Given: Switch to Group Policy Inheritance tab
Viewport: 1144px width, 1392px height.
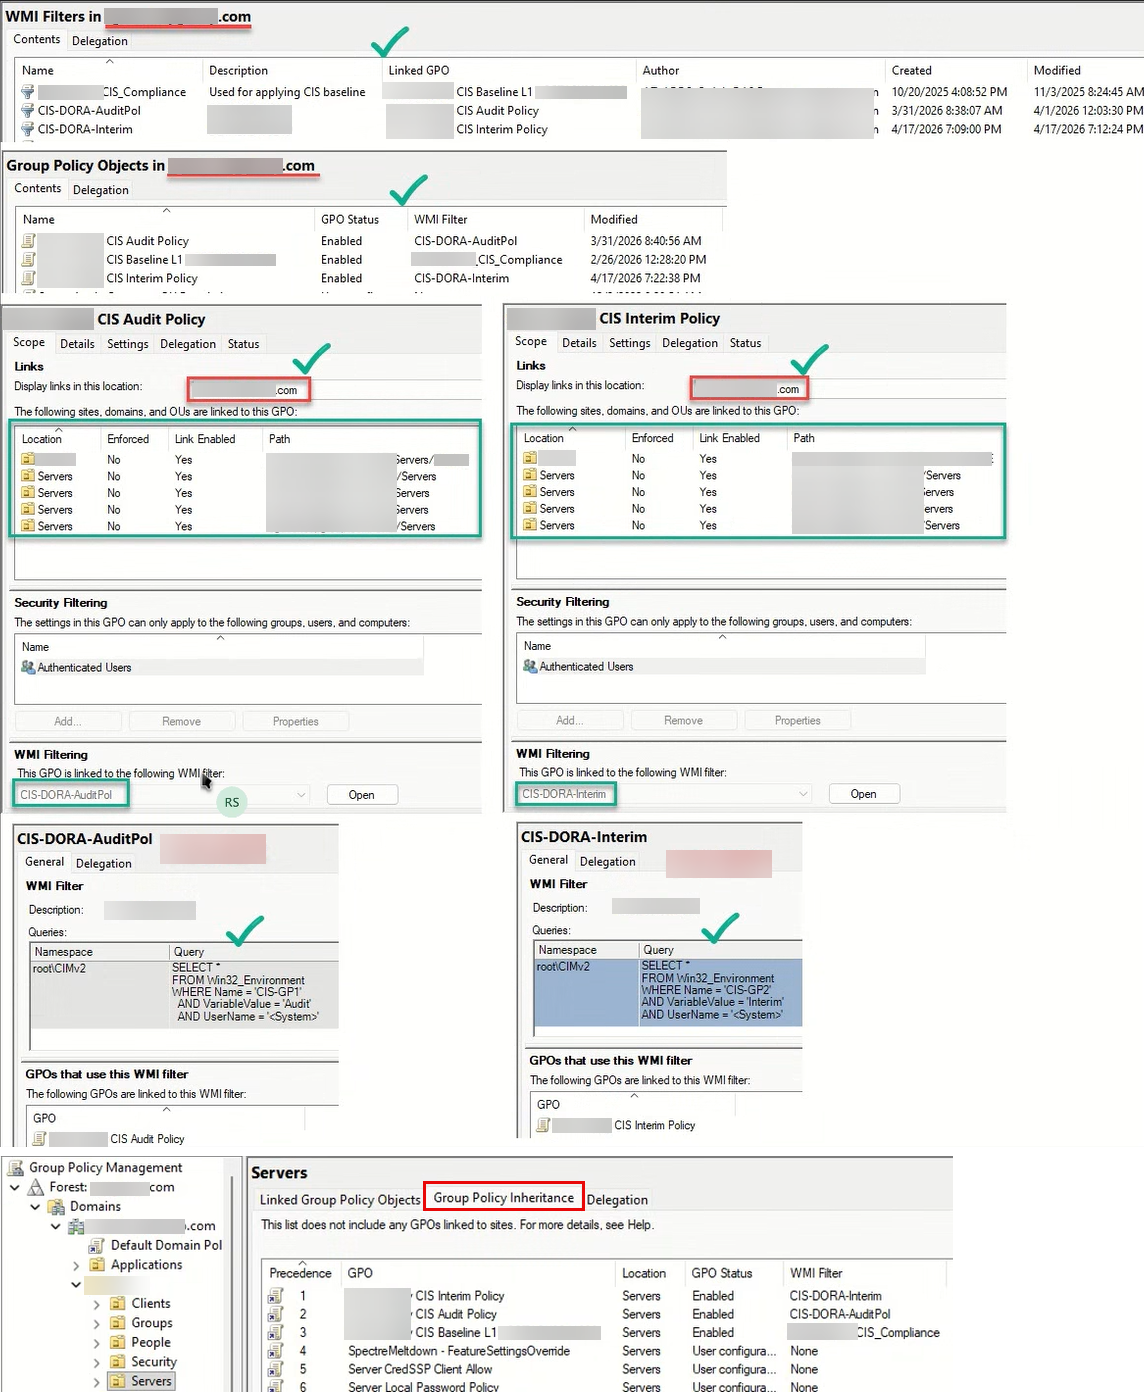Looking at the screenshot, I should pyautogui.click(x=504, y=1197).
